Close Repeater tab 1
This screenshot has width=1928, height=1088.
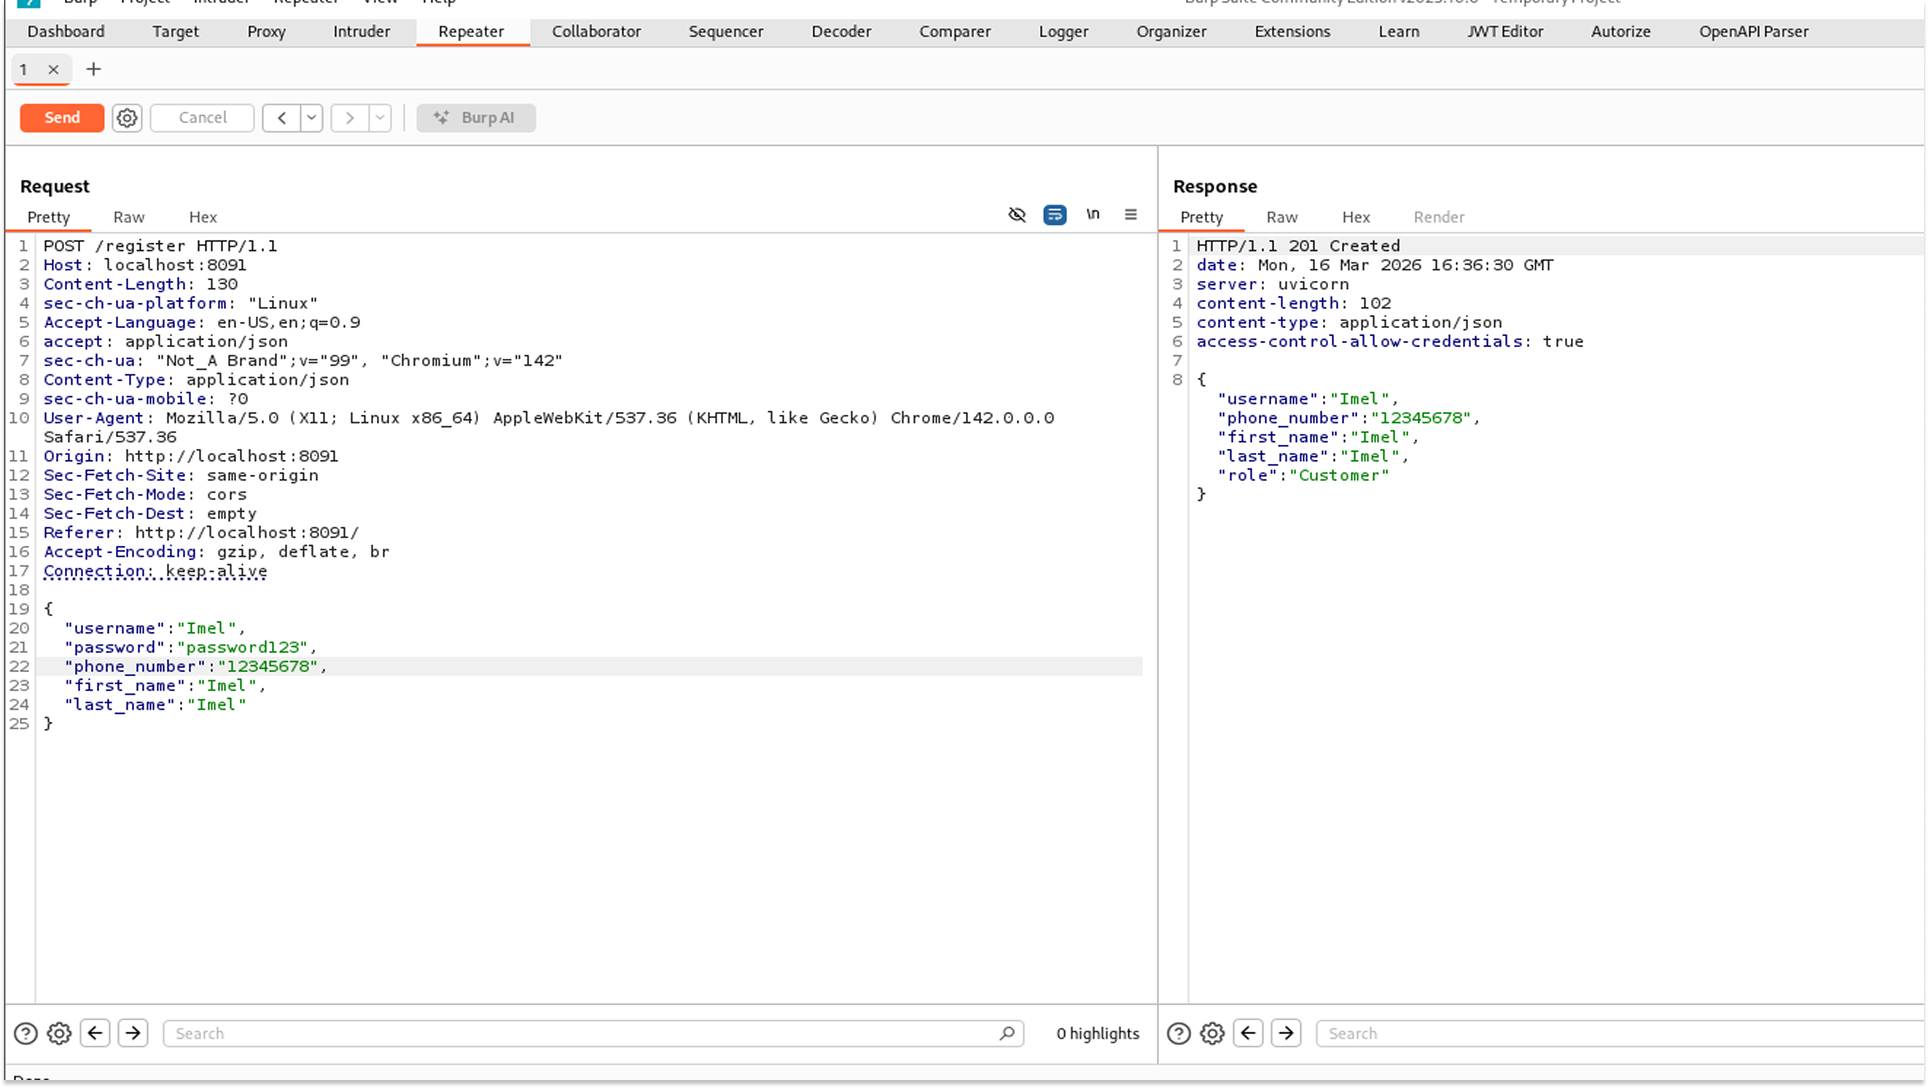pos(54,69)
